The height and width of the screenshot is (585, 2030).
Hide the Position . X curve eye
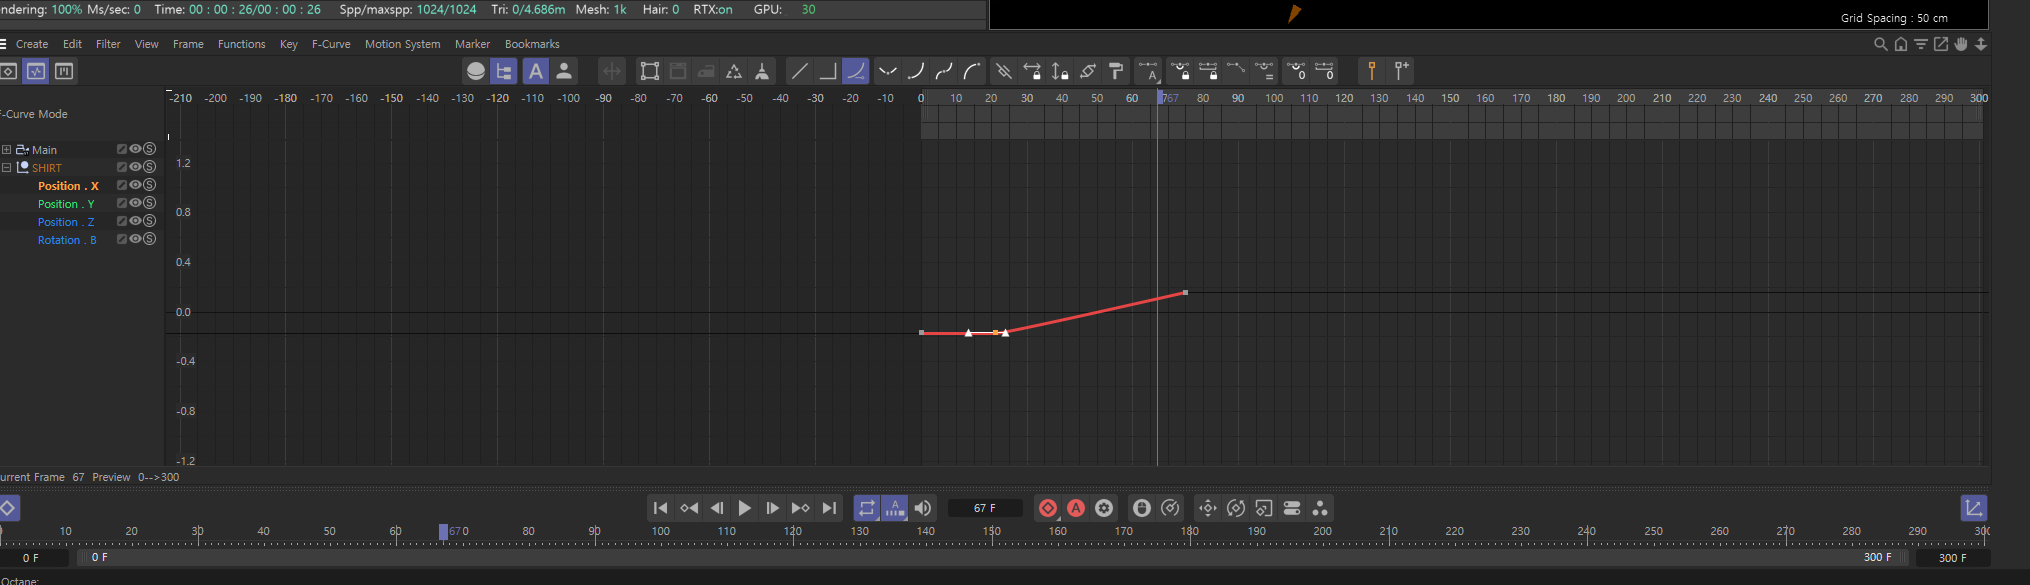(x=135, y=185)
